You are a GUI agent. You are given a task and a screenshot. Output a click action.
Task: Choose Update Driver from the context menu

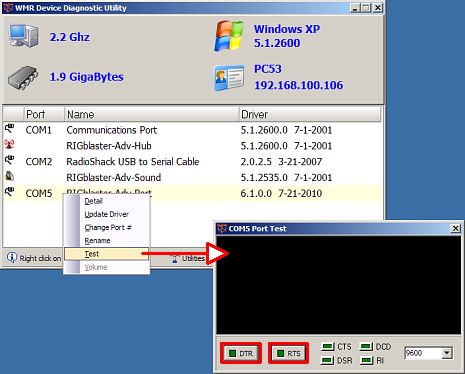tap(107, 214)
